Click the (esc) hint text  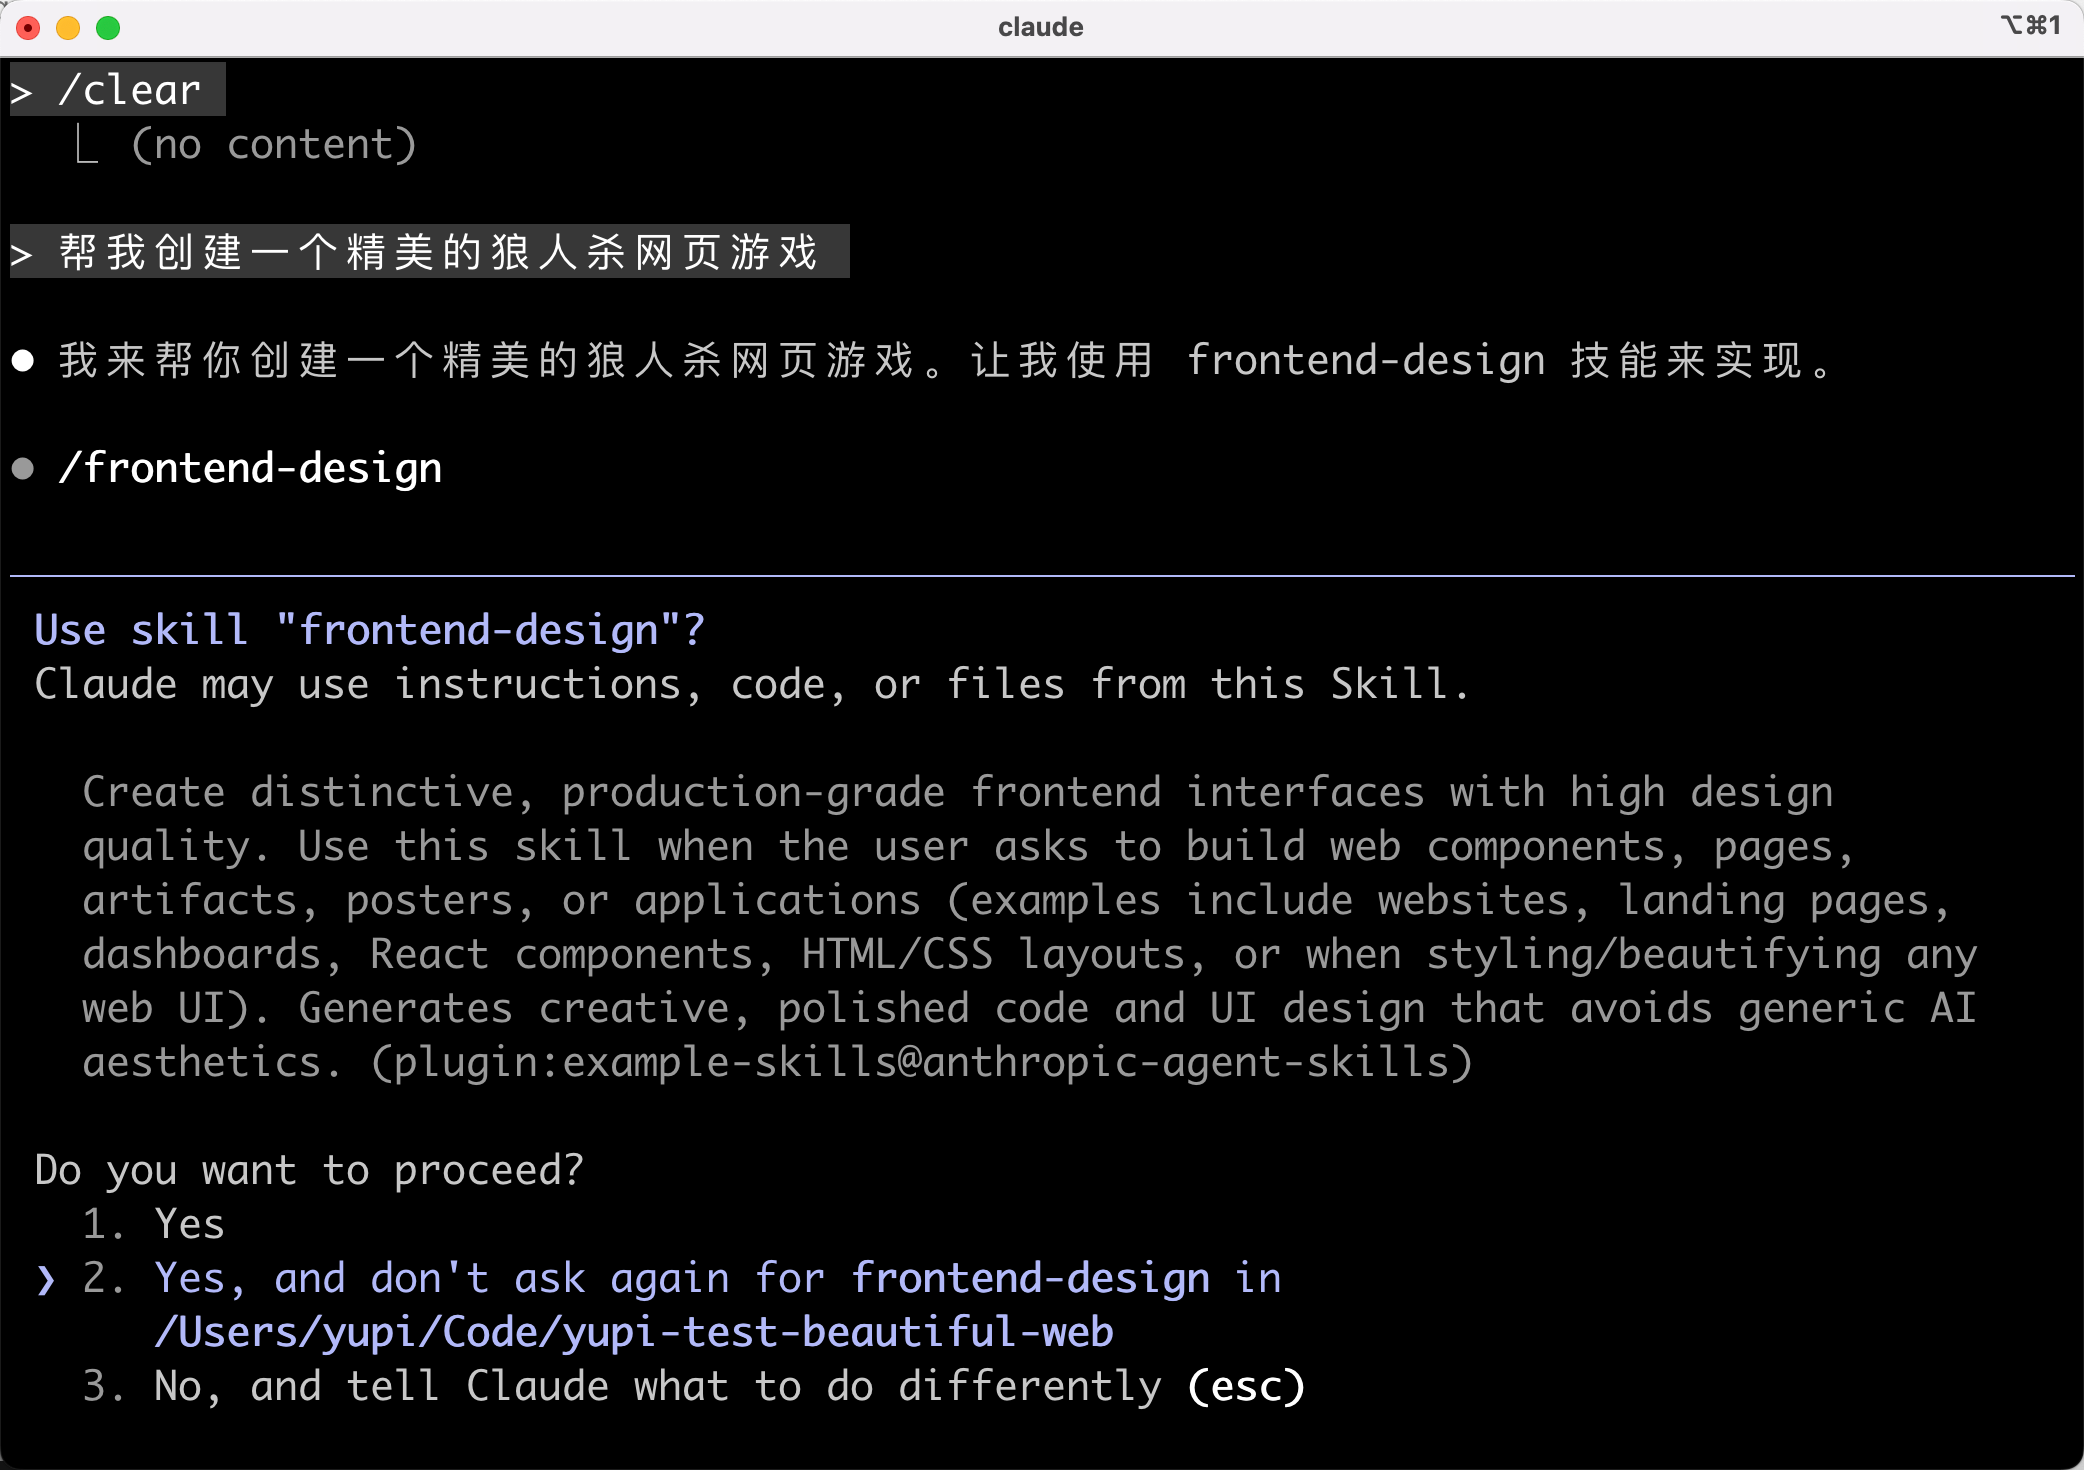[1246, 1386]
